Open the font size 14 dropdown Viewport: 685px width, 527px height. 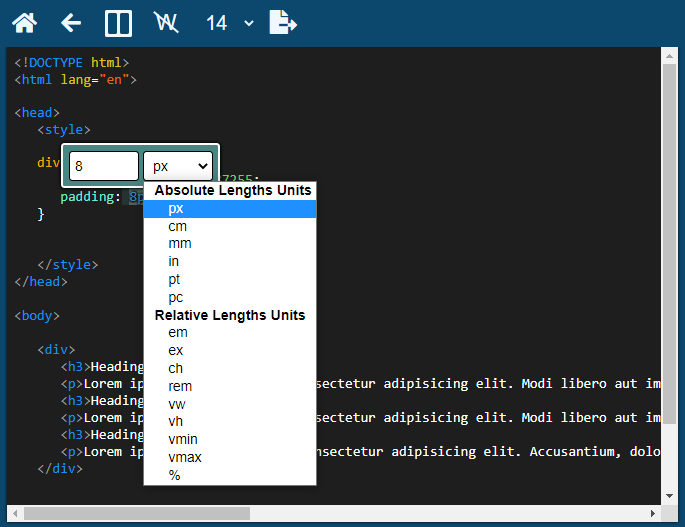(229, 23)
